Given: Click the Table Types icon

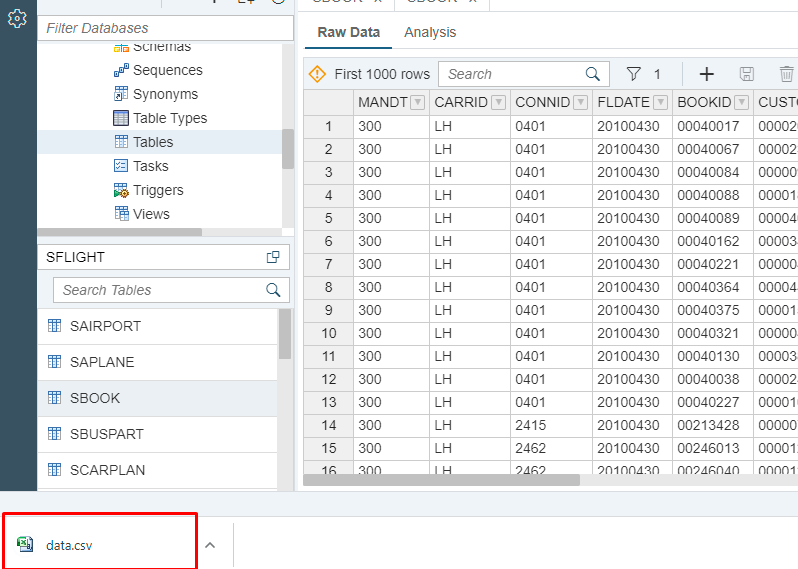Looking at the screenshot, I should (x=121, y=118).
